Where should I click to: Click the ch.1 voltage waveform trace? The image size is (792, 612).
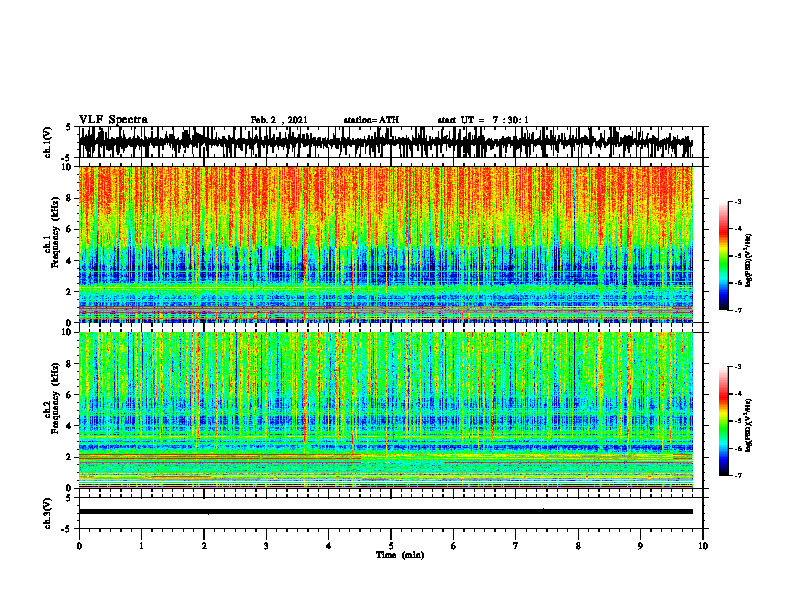click(385, 142)
